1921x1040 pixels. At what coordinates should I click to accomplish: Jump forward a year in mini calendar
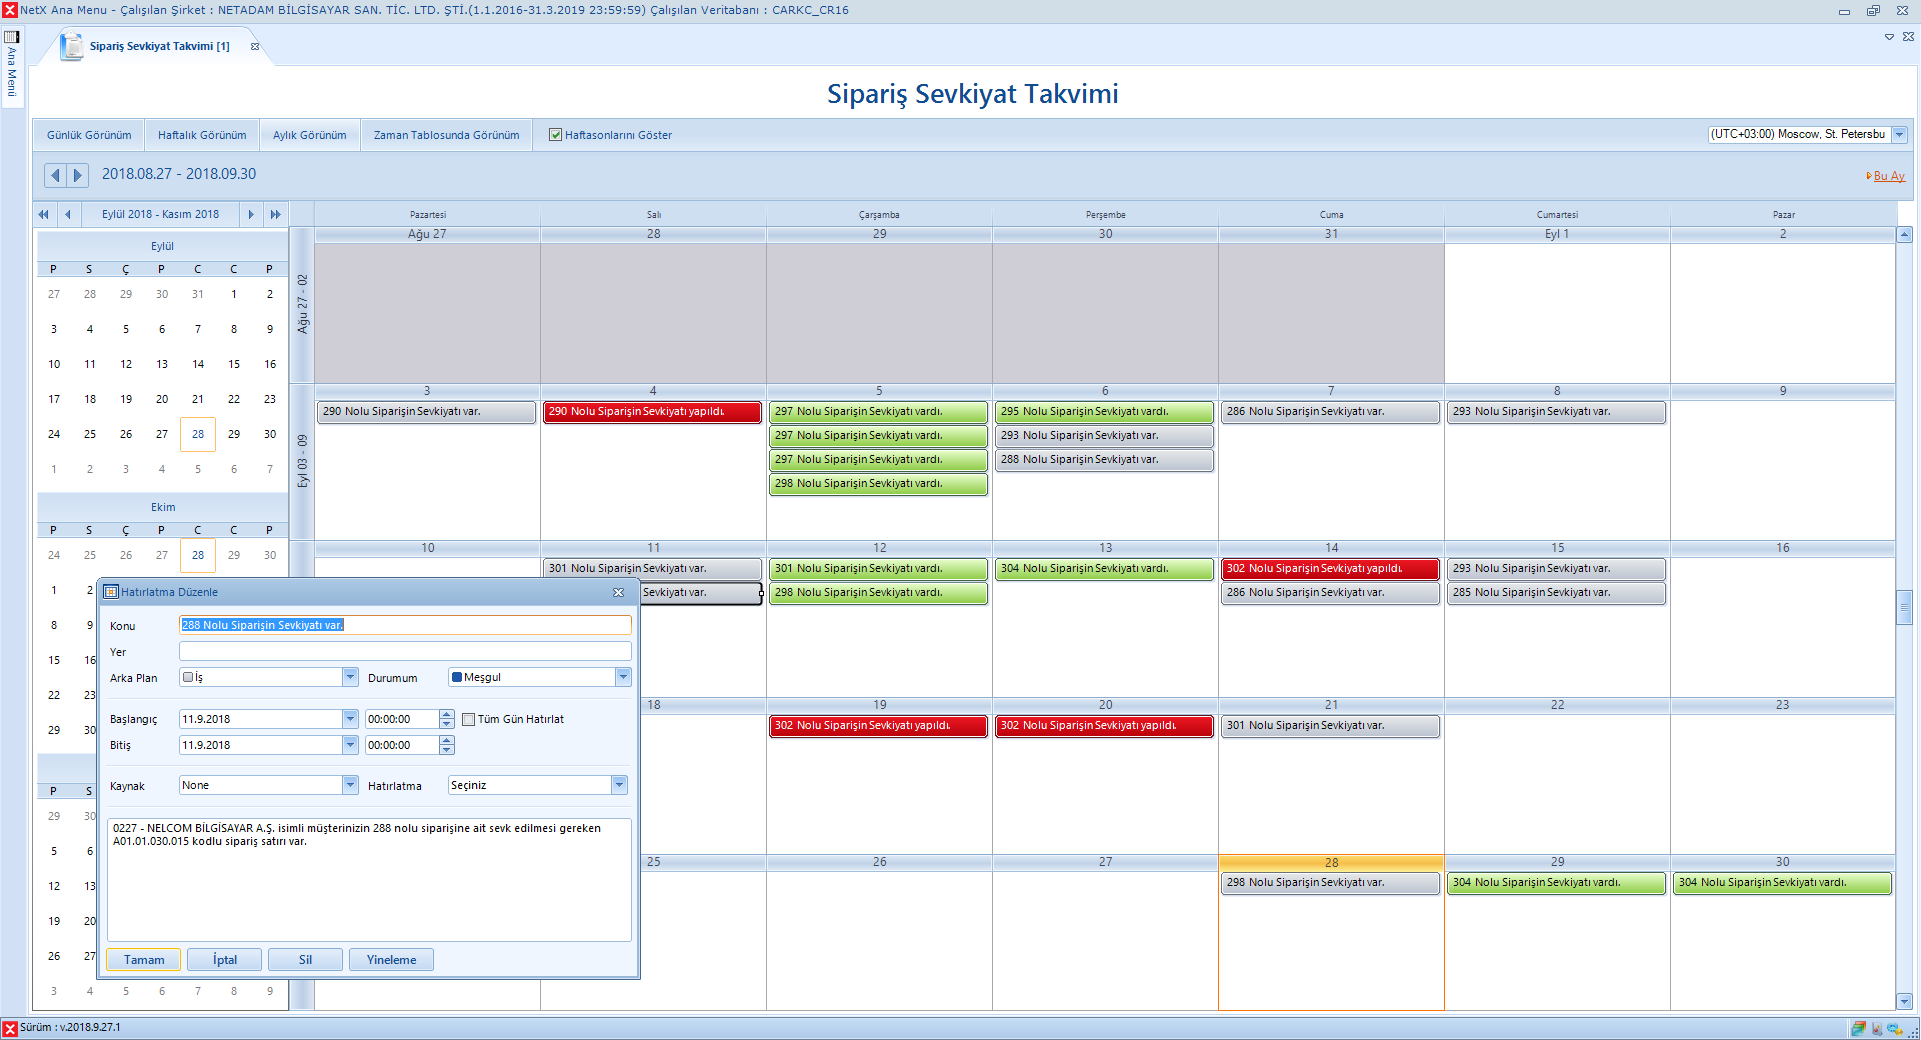[x=276, y=214]
